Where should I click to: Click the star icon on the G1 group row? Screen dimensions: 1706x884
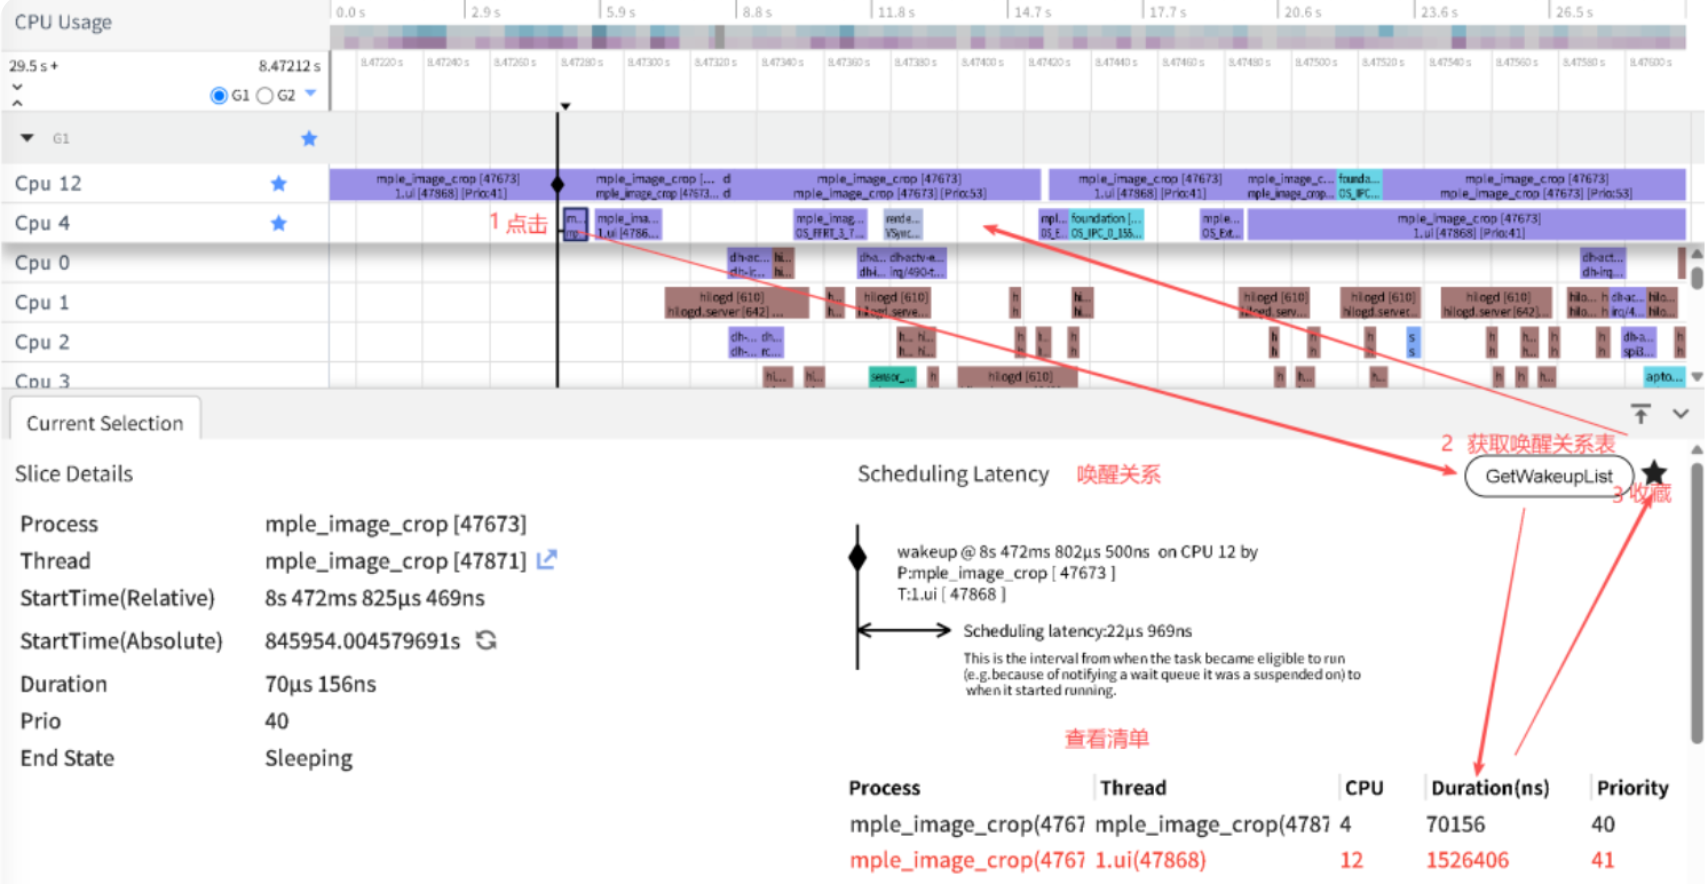309,138
